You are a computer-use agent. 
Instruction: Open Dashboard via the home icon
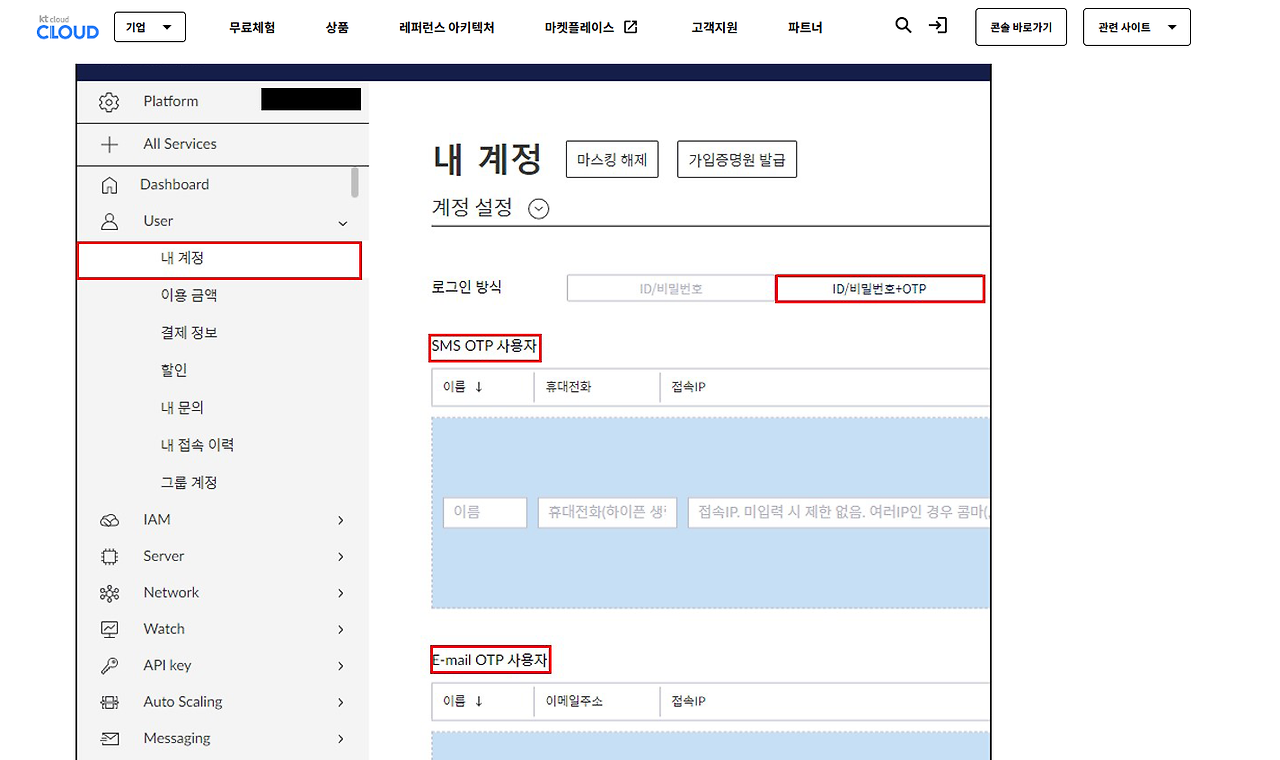(109, 185)
